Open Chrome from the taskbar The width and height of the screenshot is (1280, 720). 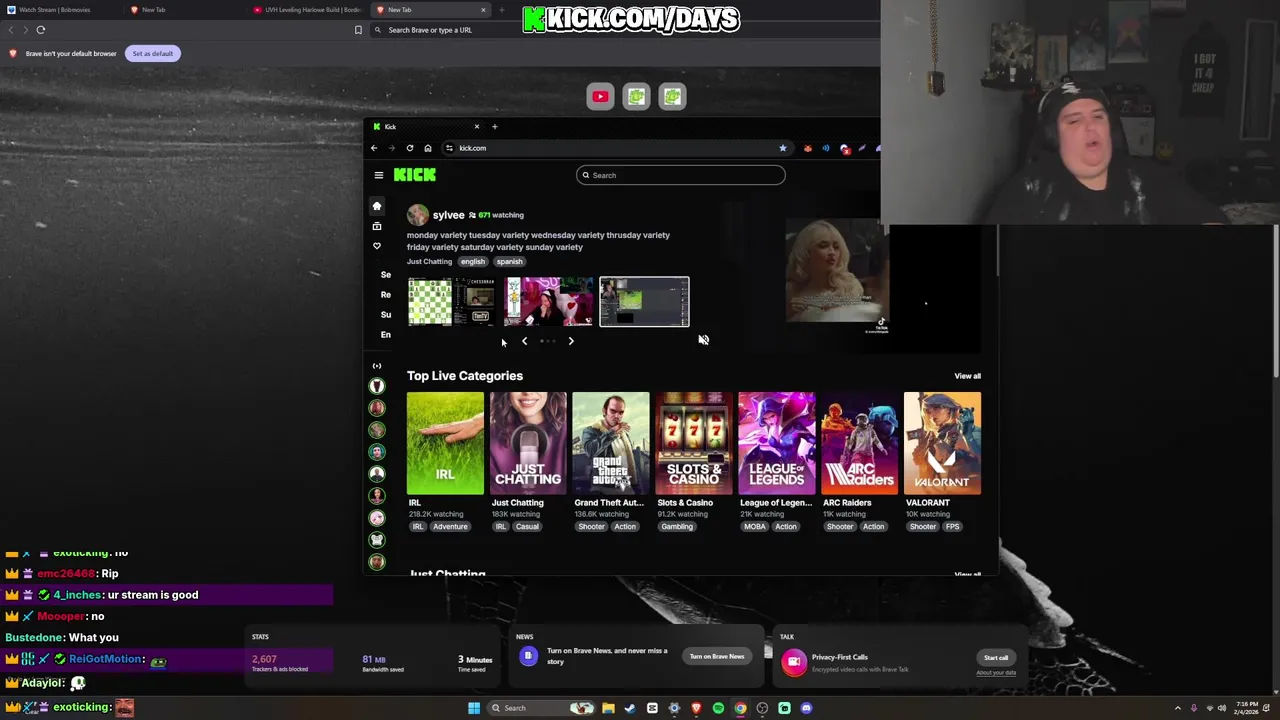[x=740, y=708]
